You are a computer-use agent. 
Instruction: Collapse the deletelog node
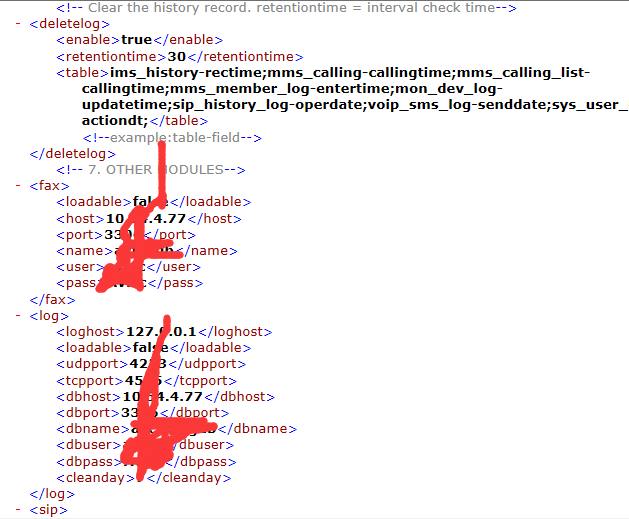click(x=18, y=24)
